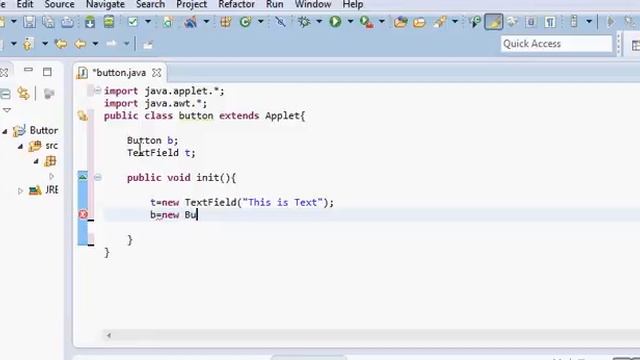This screenshot has height=360, width=640.
Task: Open the Source menu
Action: pyautogui.click(x=60, y=4)
